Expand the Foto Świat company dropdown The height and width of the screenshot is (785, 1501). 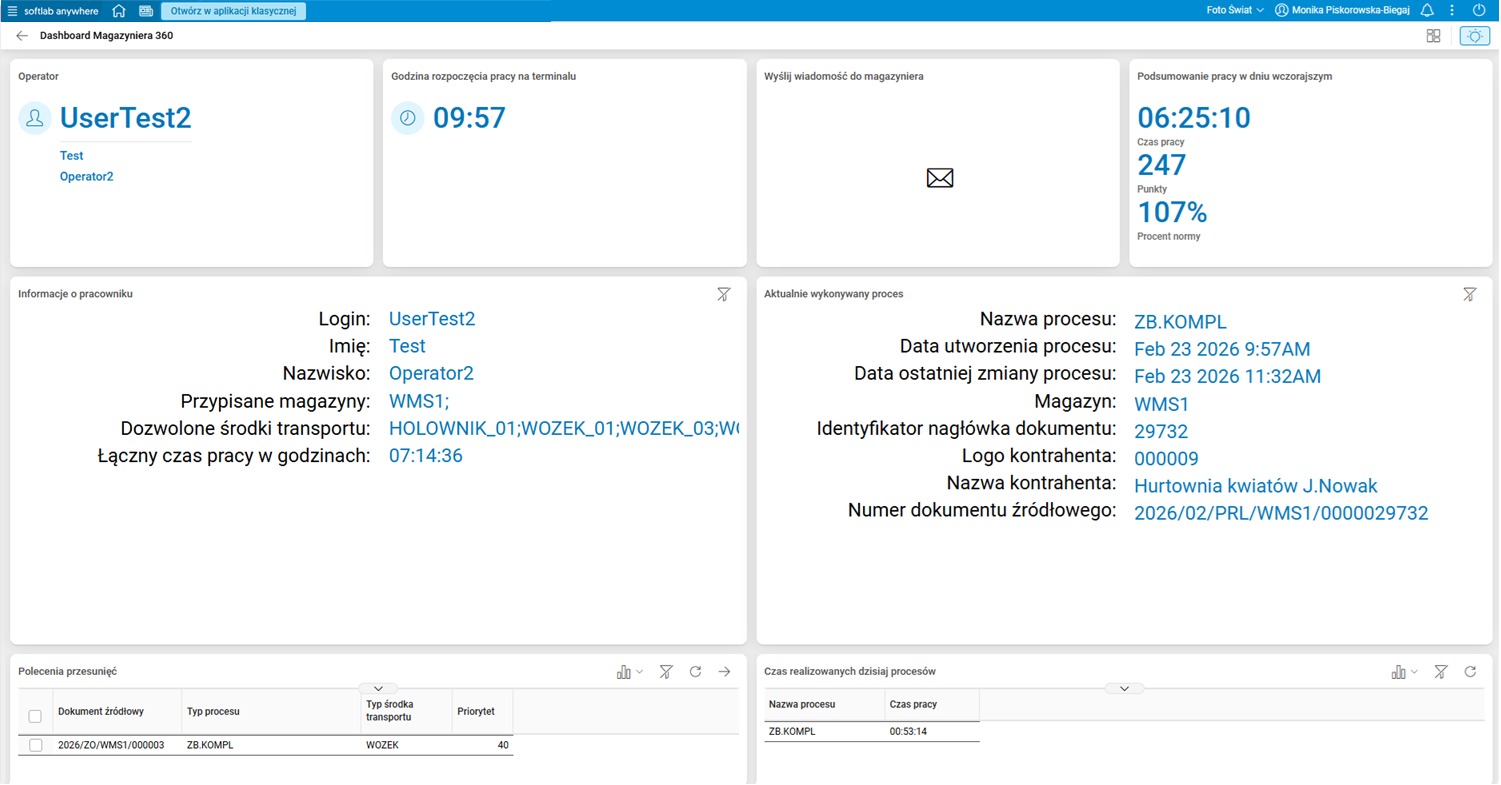click(x=1235, y=11)
